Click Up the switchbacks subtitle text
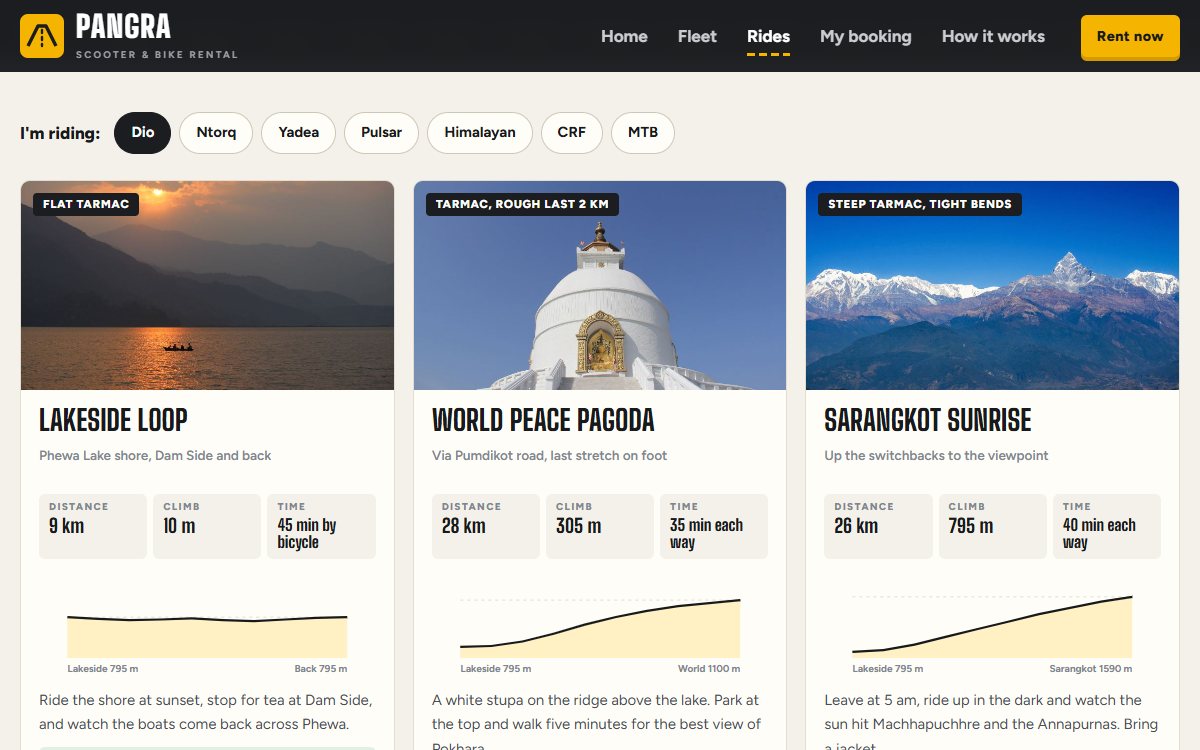 (936, 455)
